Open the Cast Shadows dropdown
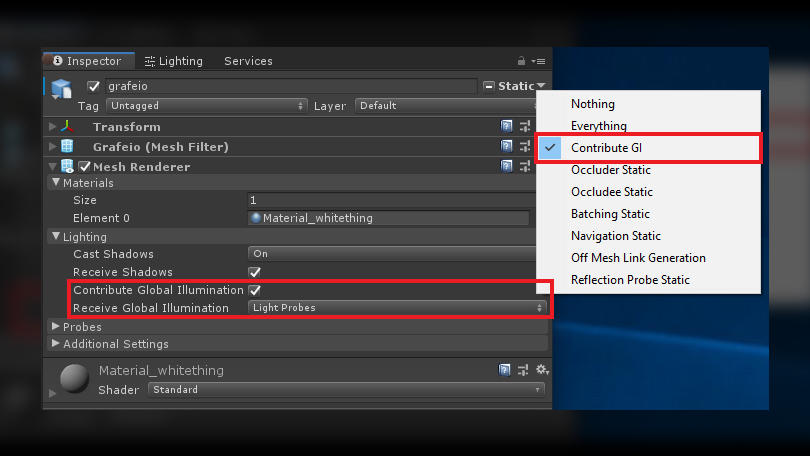810x456 pixels. (392, 254)
